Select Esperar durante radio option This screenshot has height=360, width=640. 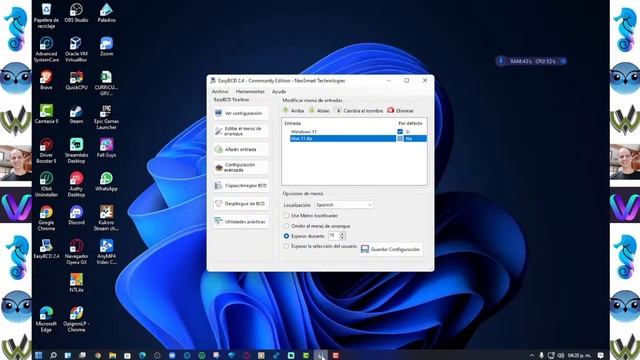287,236
